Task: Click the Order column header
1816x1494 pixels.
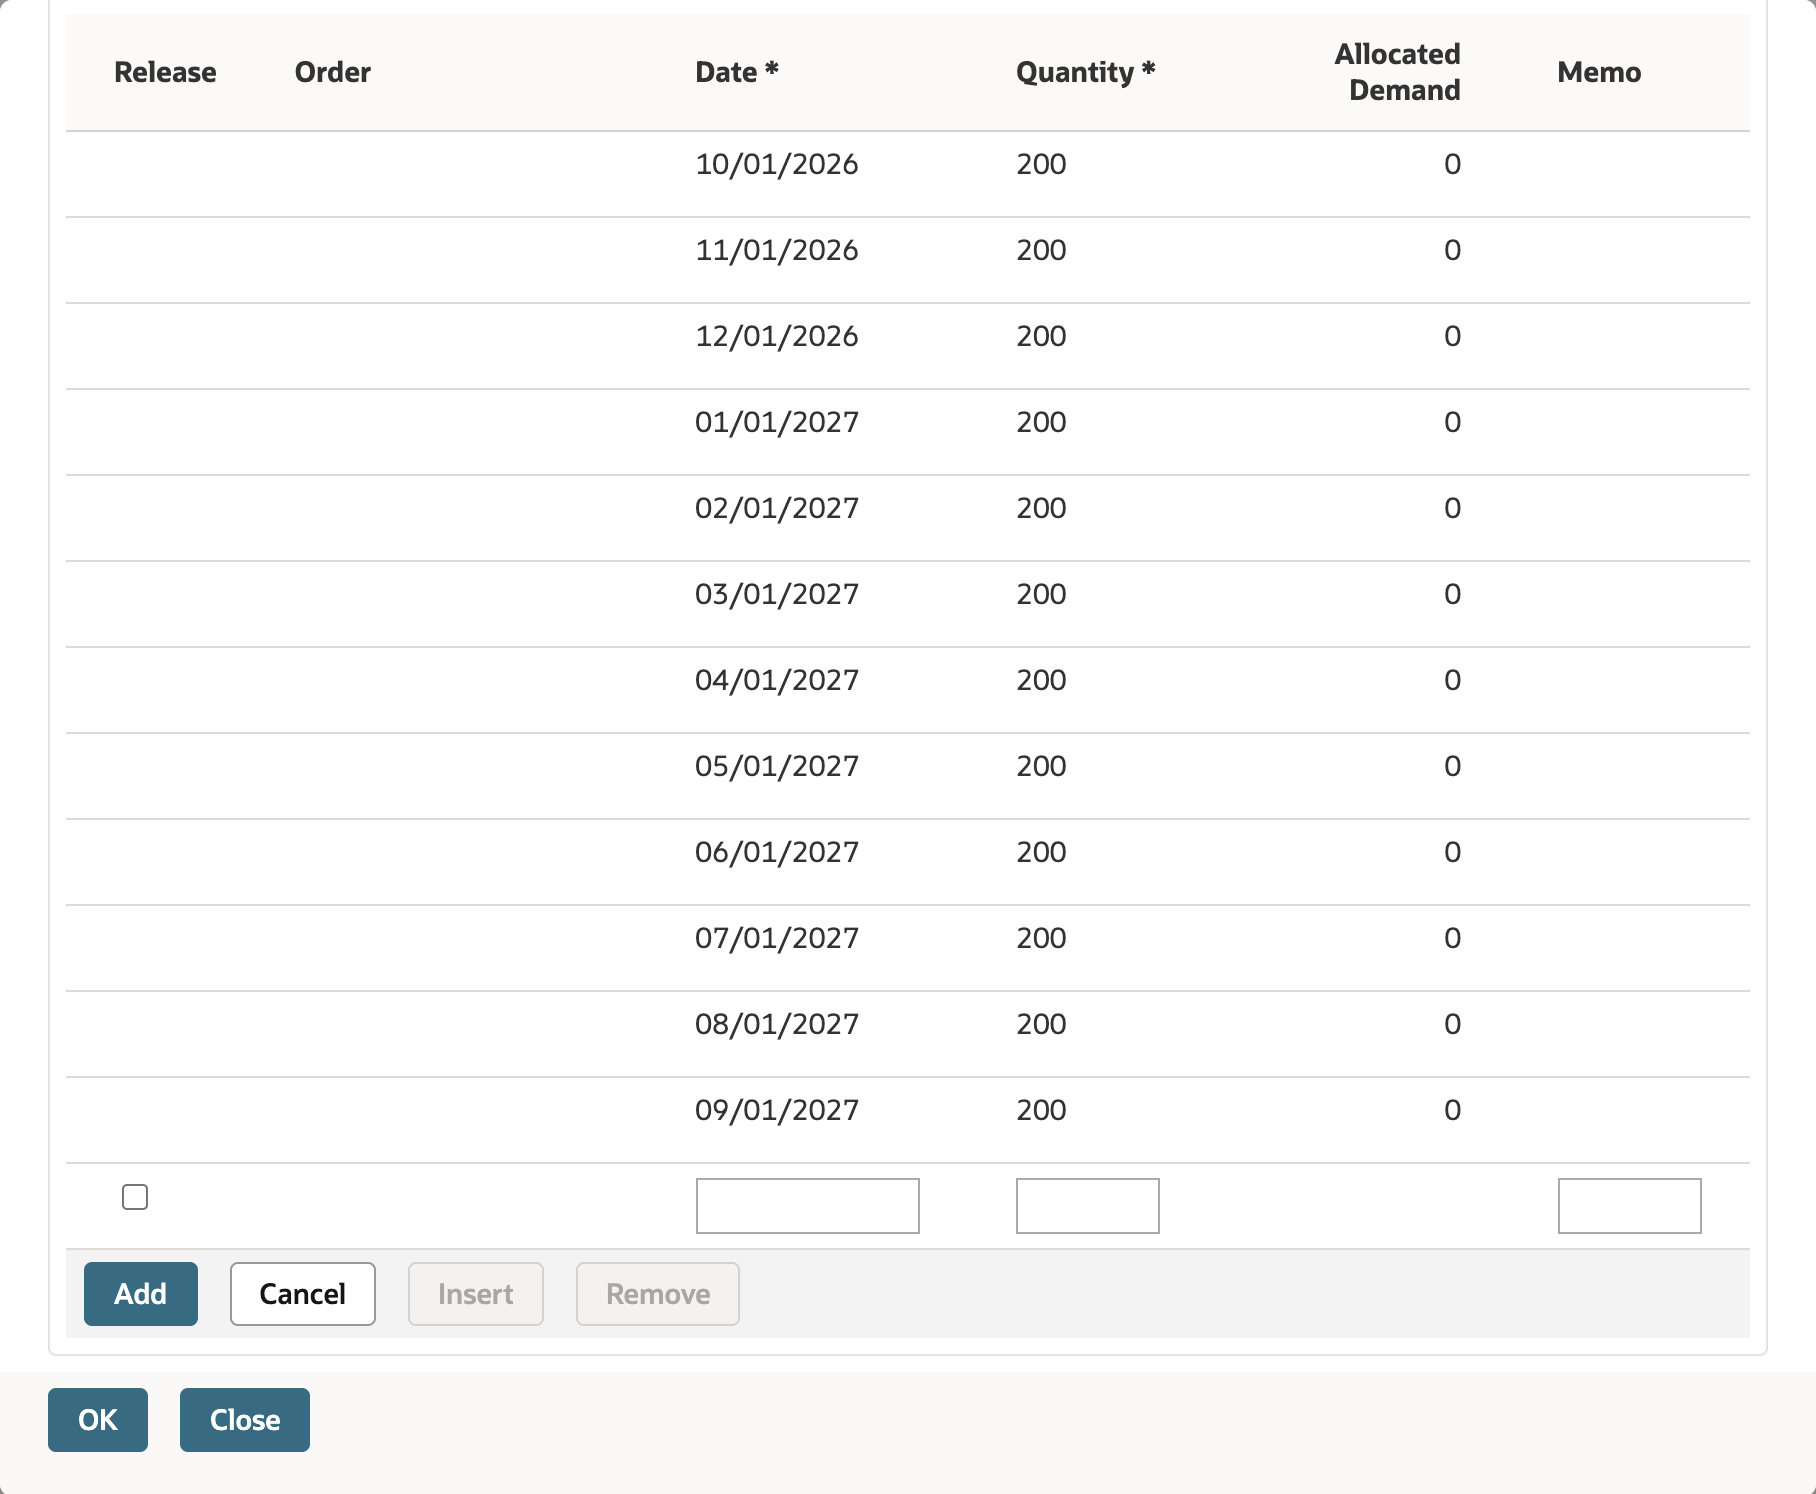Action: pyautogui.click(x=333, y=72)
